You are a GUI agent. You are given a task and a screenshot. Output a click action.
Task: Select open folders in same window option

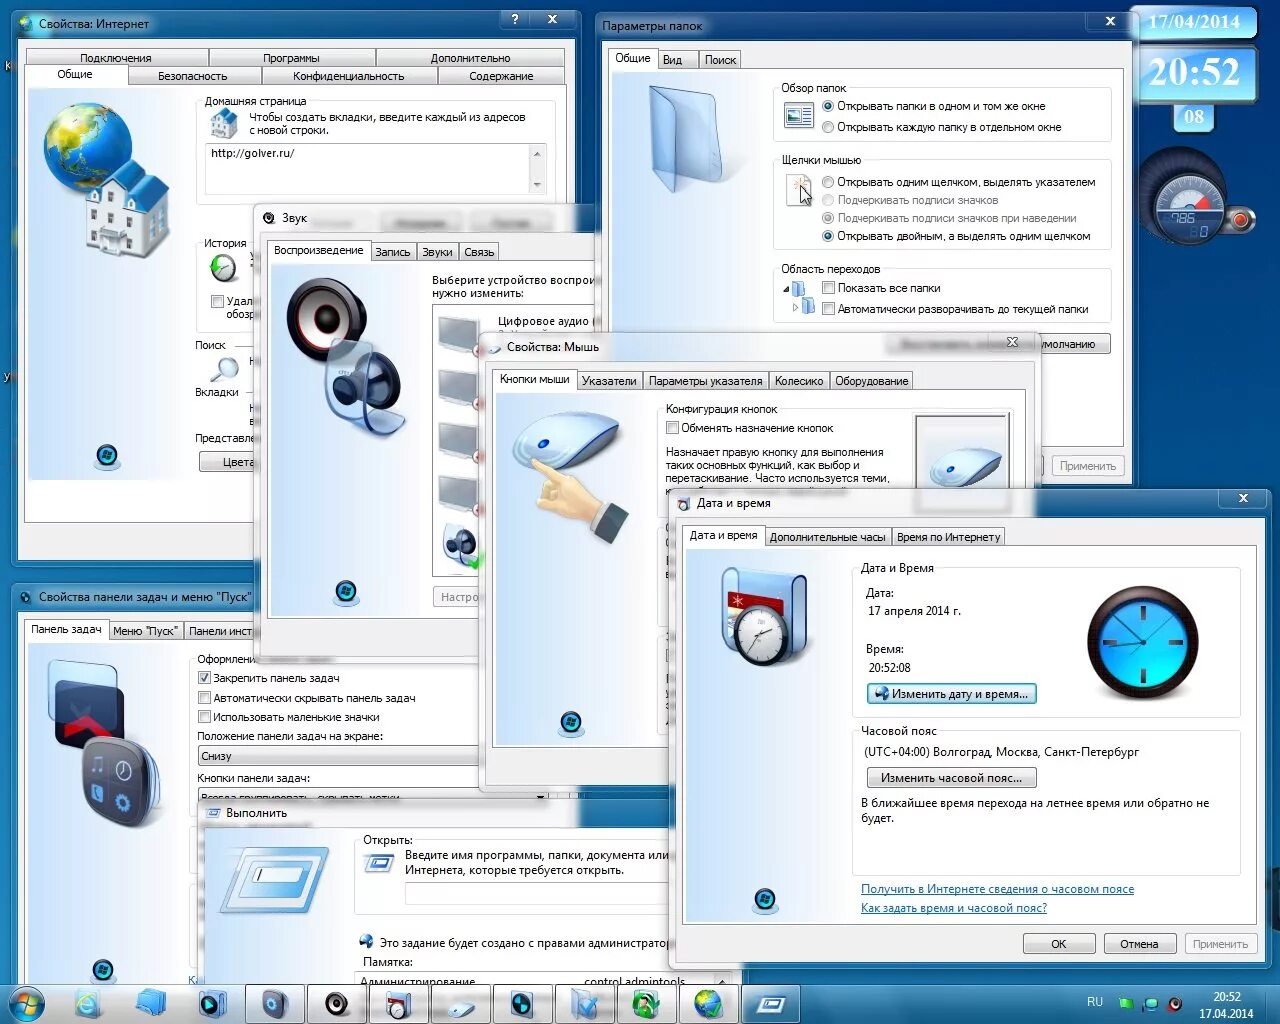(933, 106)
